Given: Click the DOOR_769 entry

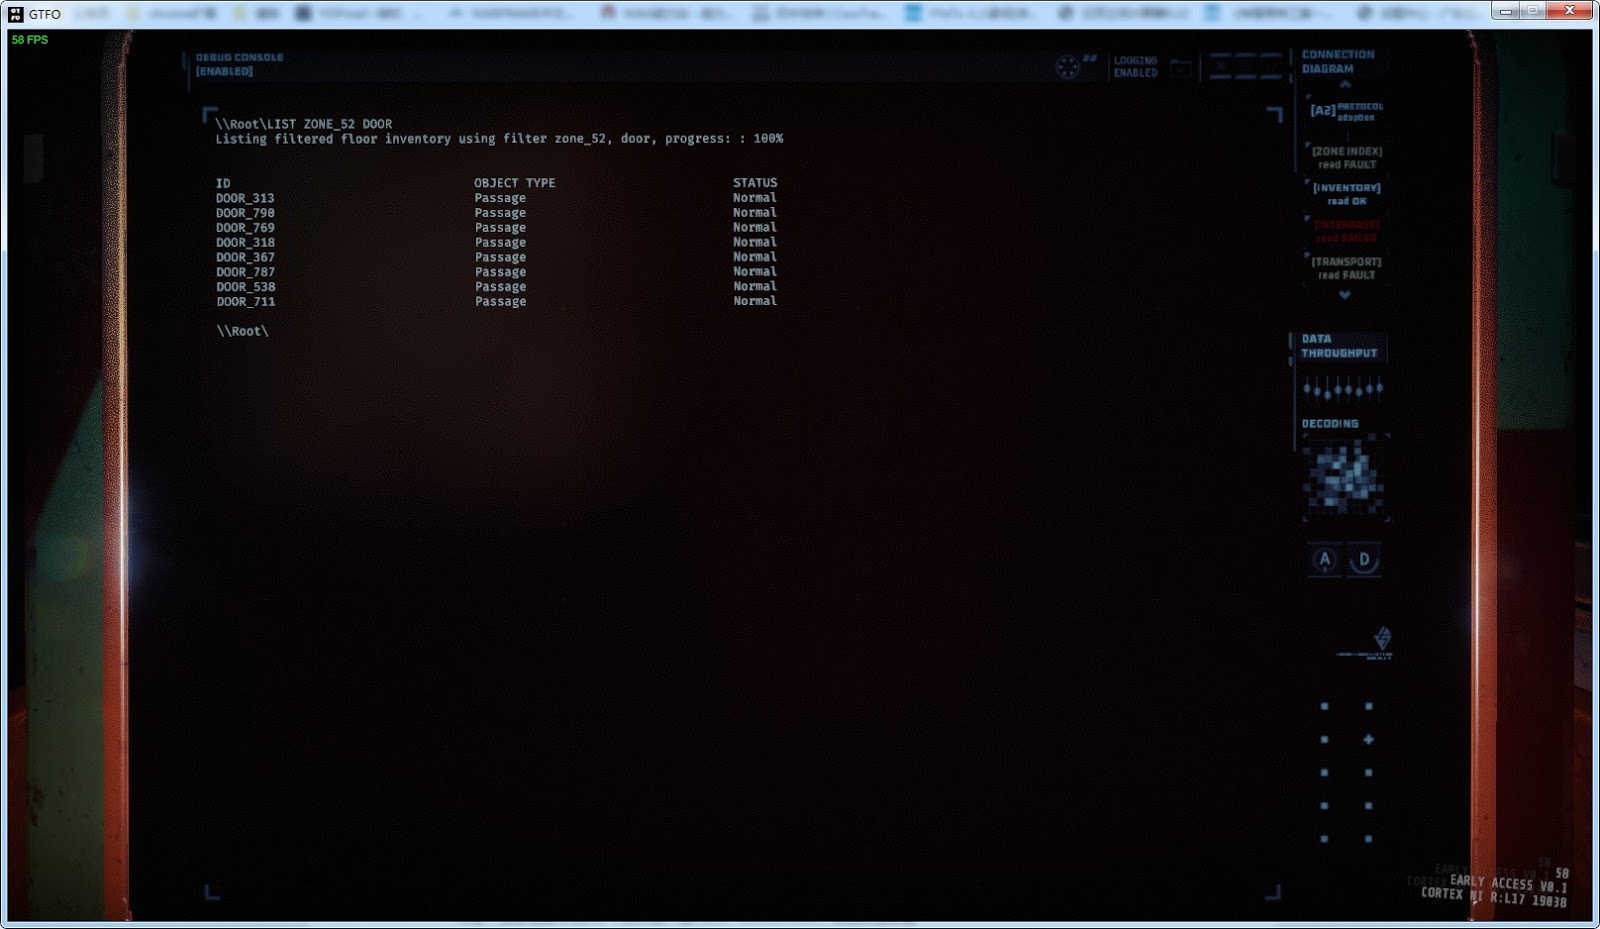Looking at the screenshot, I should (x=245, y=227).
